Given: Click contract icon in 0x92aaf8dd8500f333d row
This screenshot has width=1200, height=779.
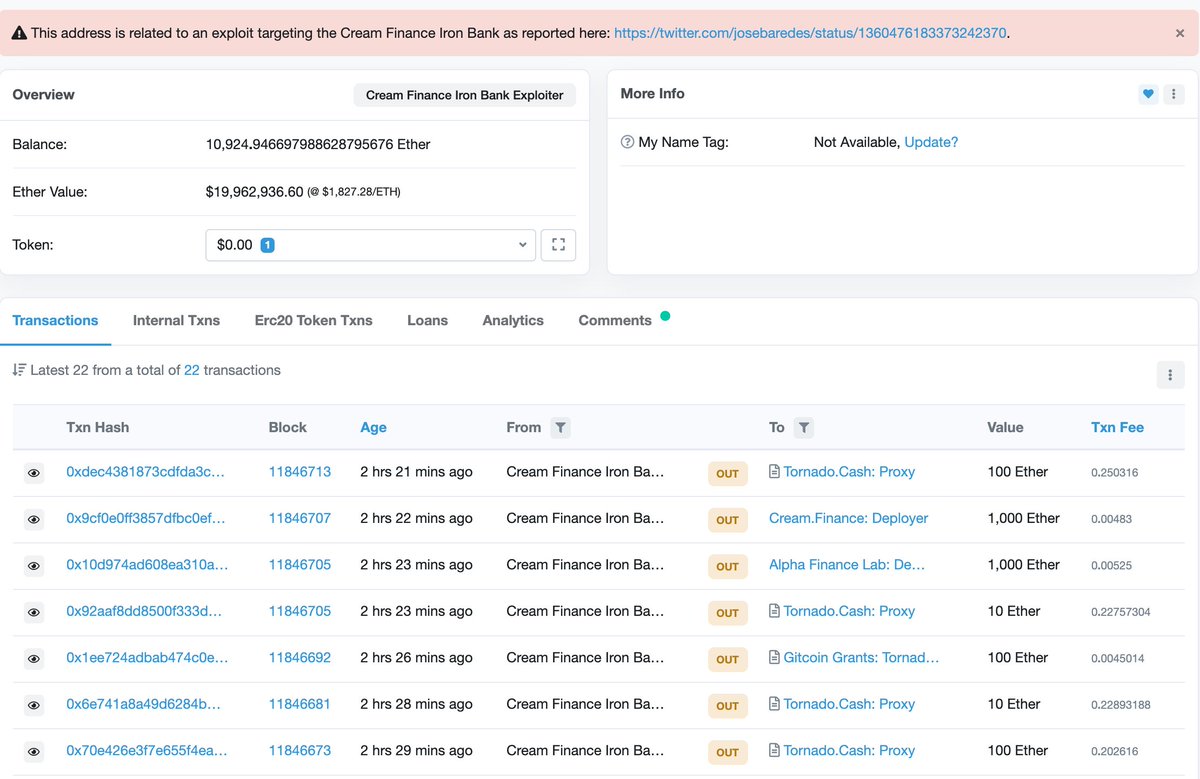Looking at the screenshot, I should click(774, 611).
